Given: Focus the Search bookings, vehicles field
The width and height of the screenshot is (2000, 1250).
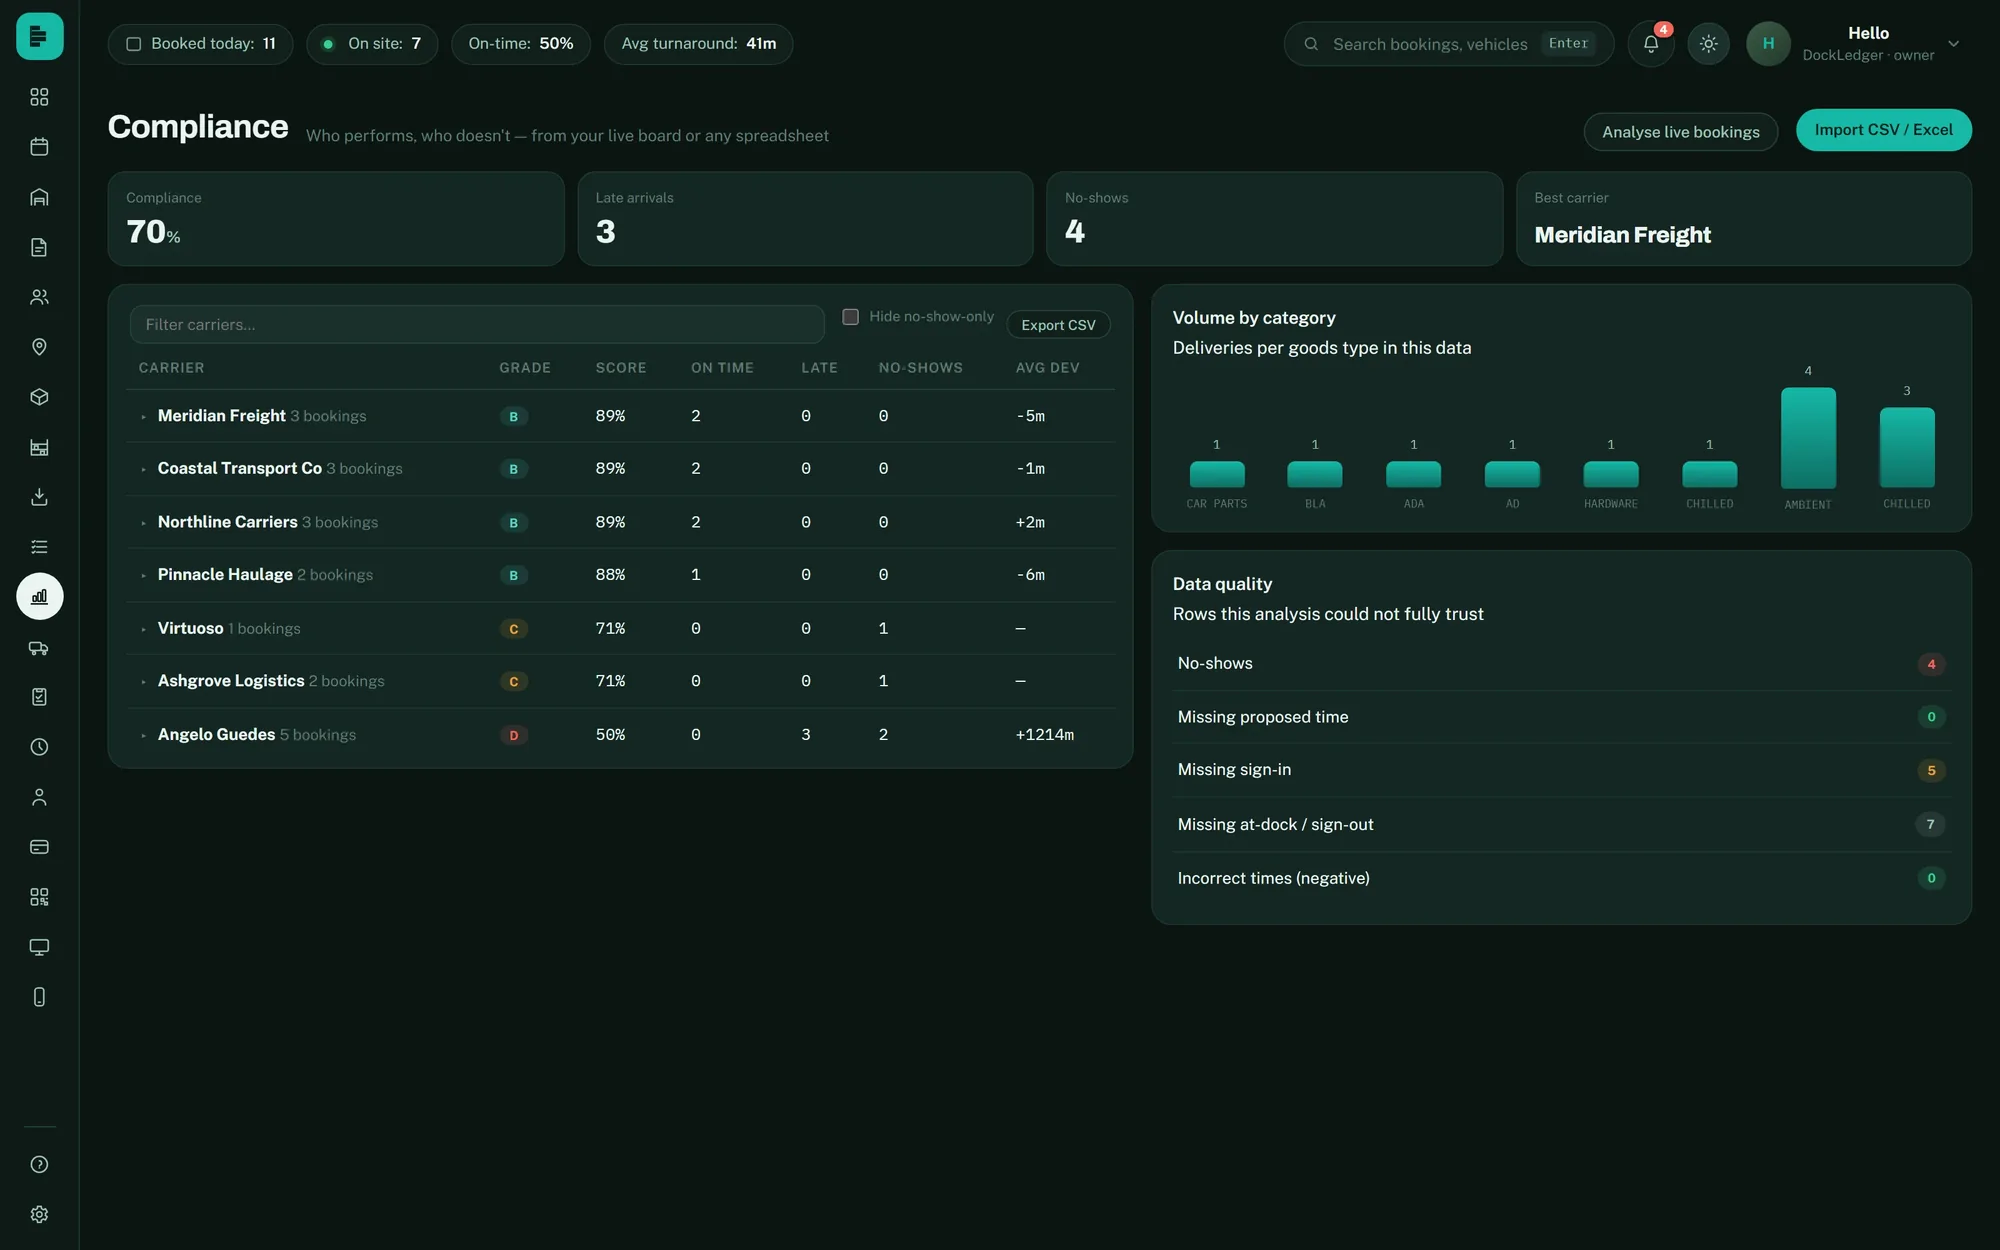Looking at the screenshot, I should click(x=1448, y=44).
